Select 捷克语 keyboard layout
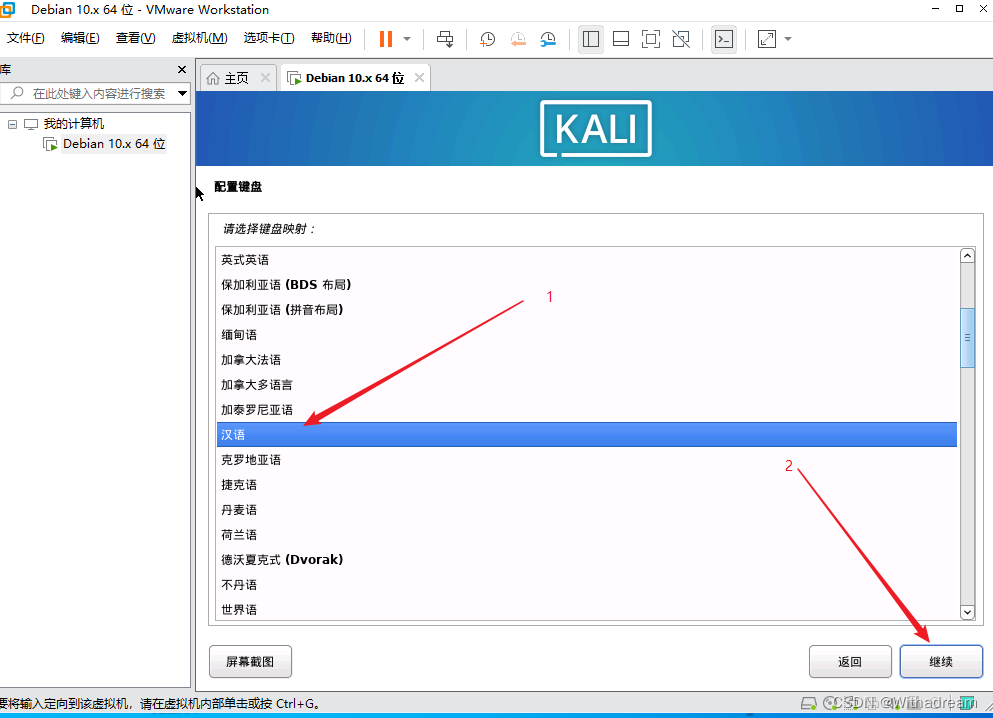The width and height of the screenshot is (993, 718). (x=586, y=485)
